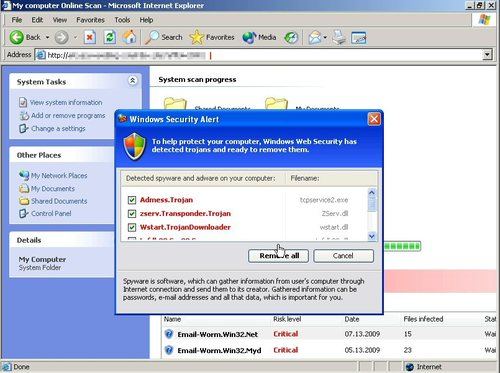Open Control Panel link

point(51,213)
